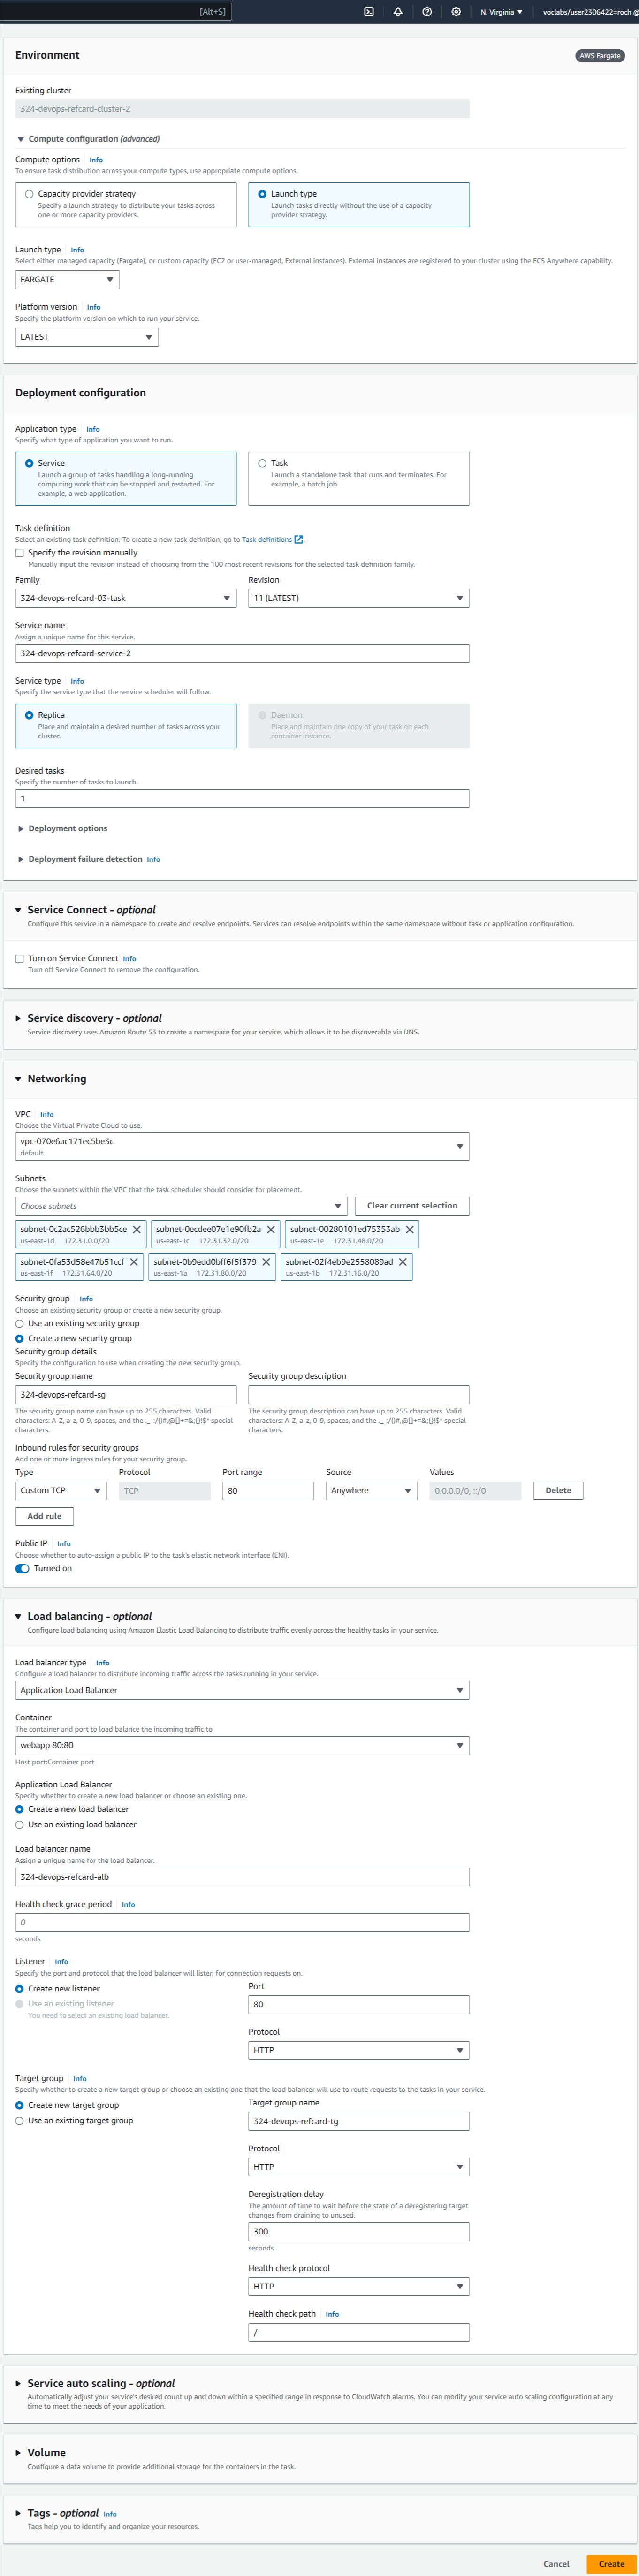Viewport: 639px width, 2576px height.
Task: Open Info link next to Compute options
Action: (x=96, y=160)
